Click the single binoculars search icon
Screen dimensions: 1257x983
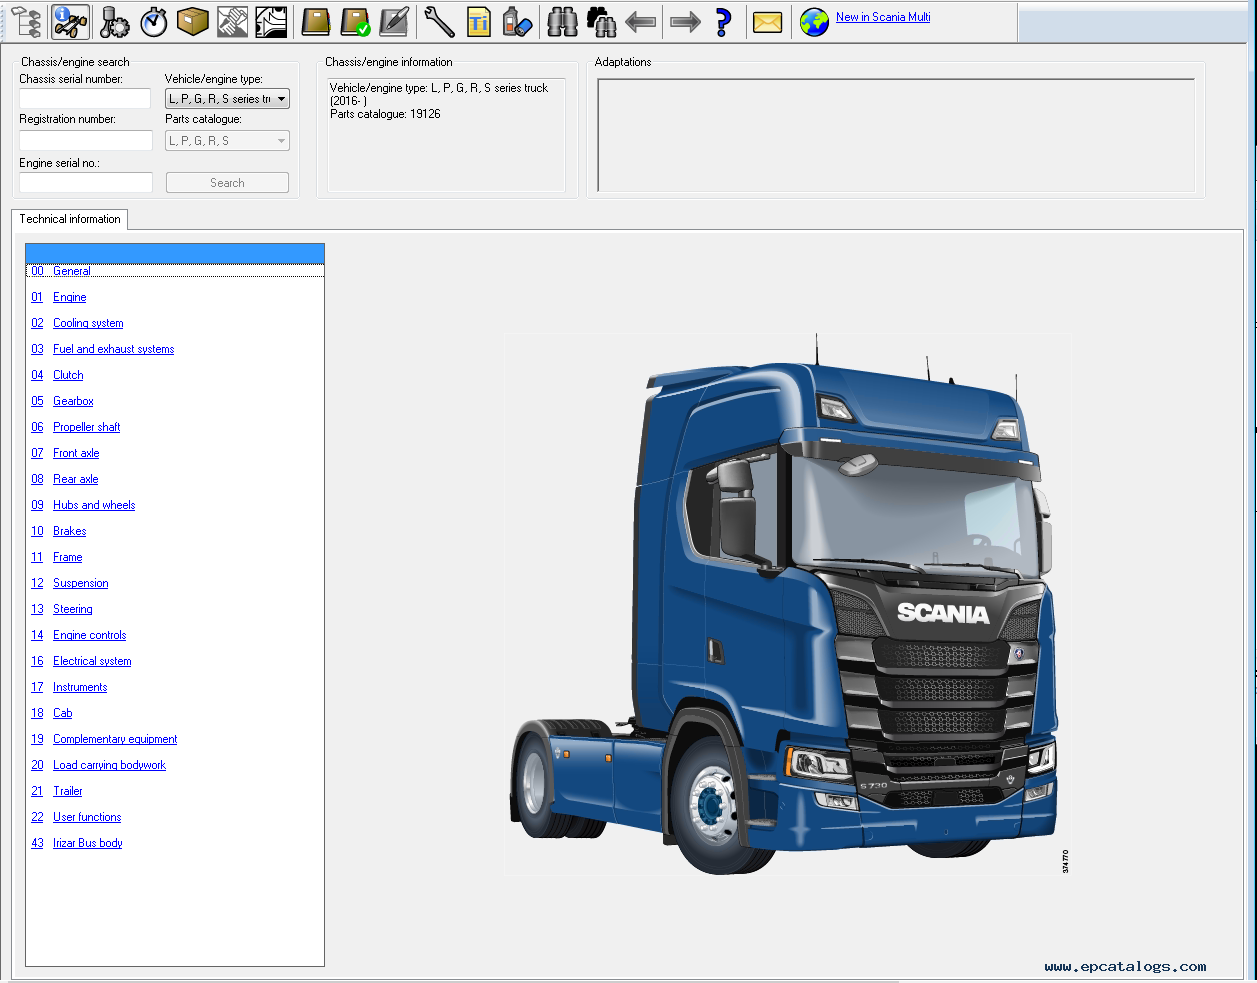click(563, 21)
